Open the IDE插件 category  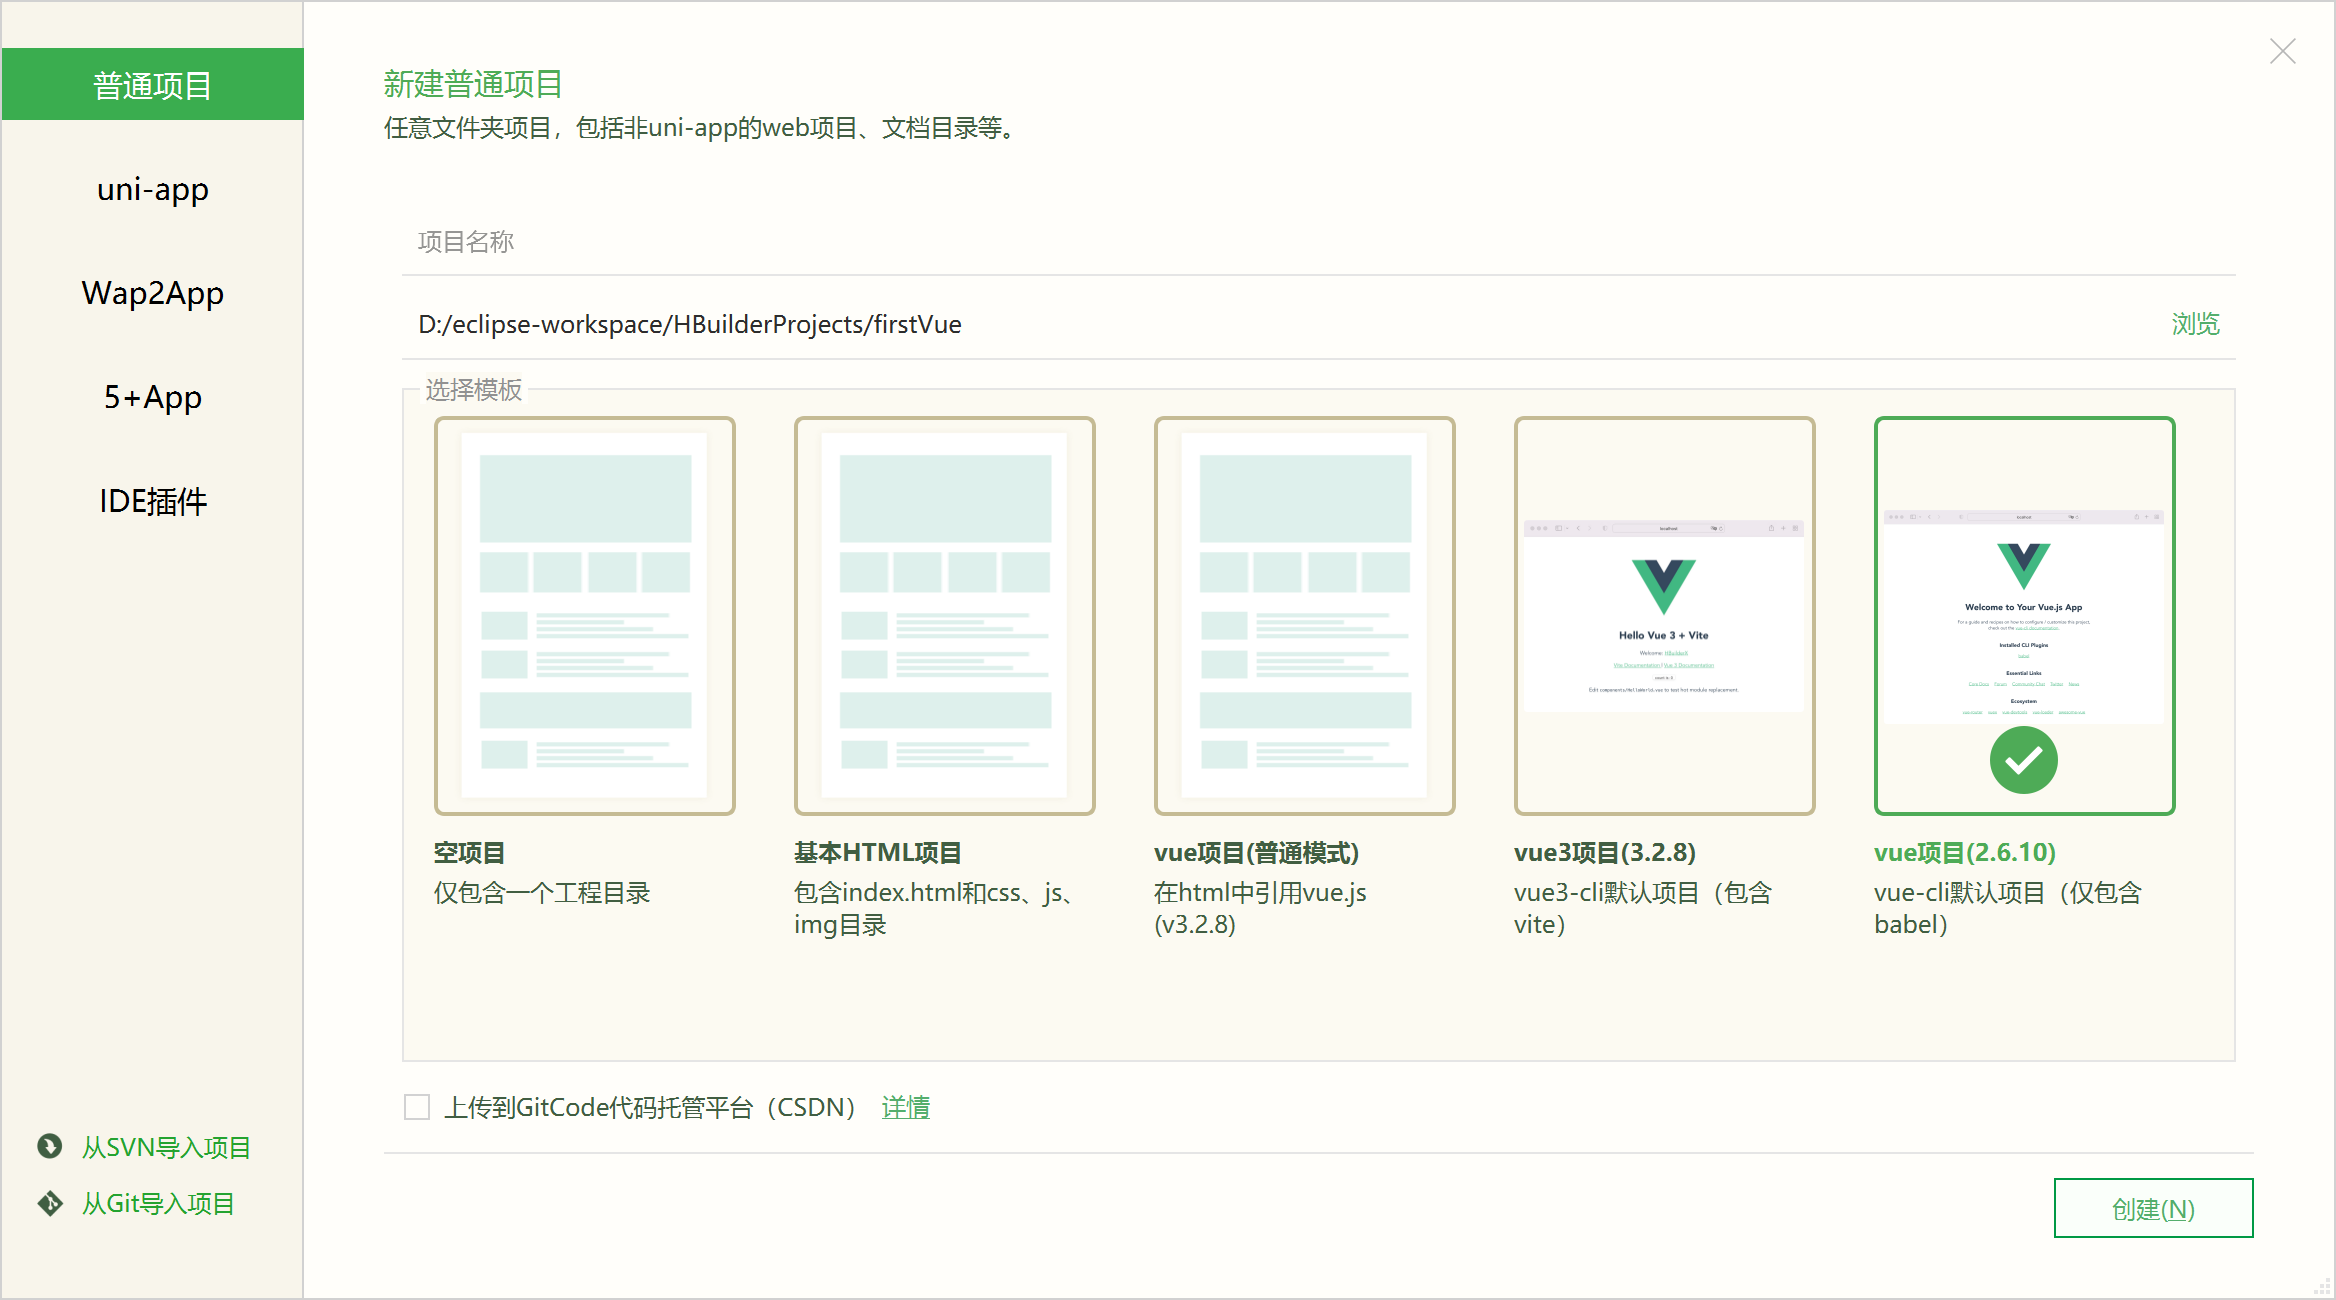(152, 502)
